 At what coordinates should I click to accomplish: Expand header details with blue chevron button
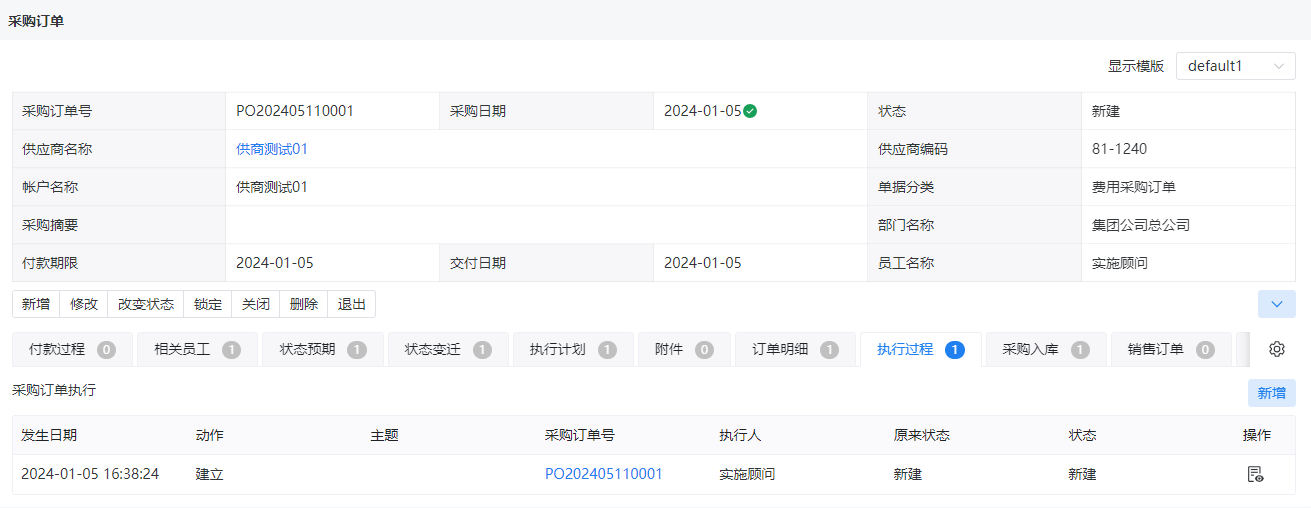point(1276,304)
